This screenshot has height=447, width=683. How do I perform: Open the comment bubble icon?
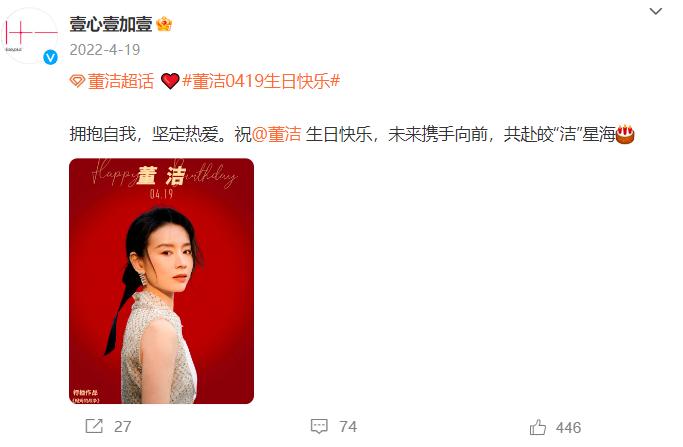pyautogui.click(x=319, y=426)
